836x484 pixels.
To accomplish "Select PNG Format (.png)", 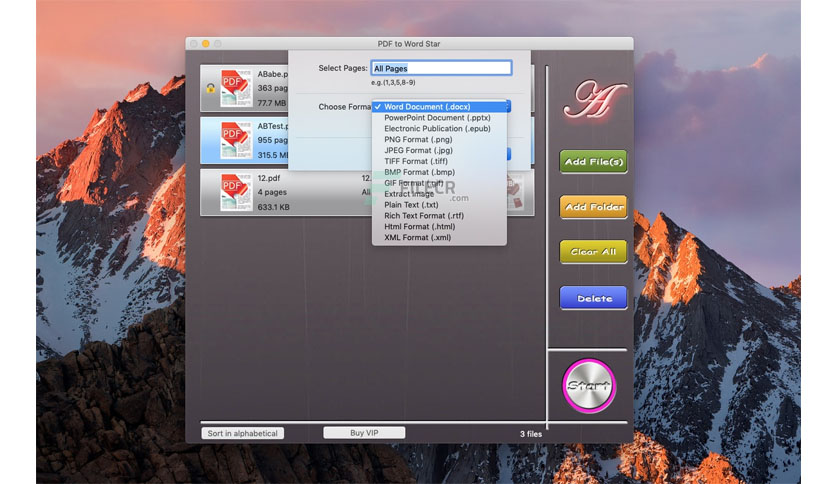I will pyautogui.click(x=439, y=140).
